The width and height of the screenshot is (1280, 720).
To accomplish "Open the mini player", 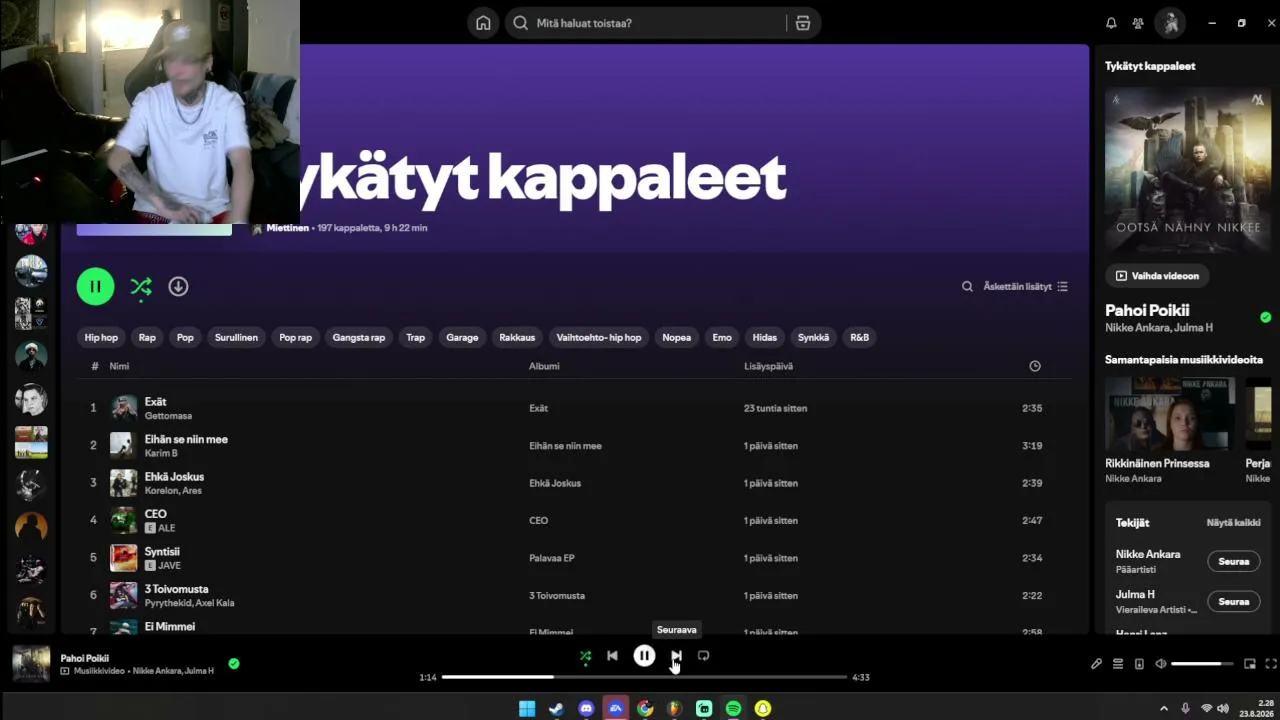I will 1250,664.
